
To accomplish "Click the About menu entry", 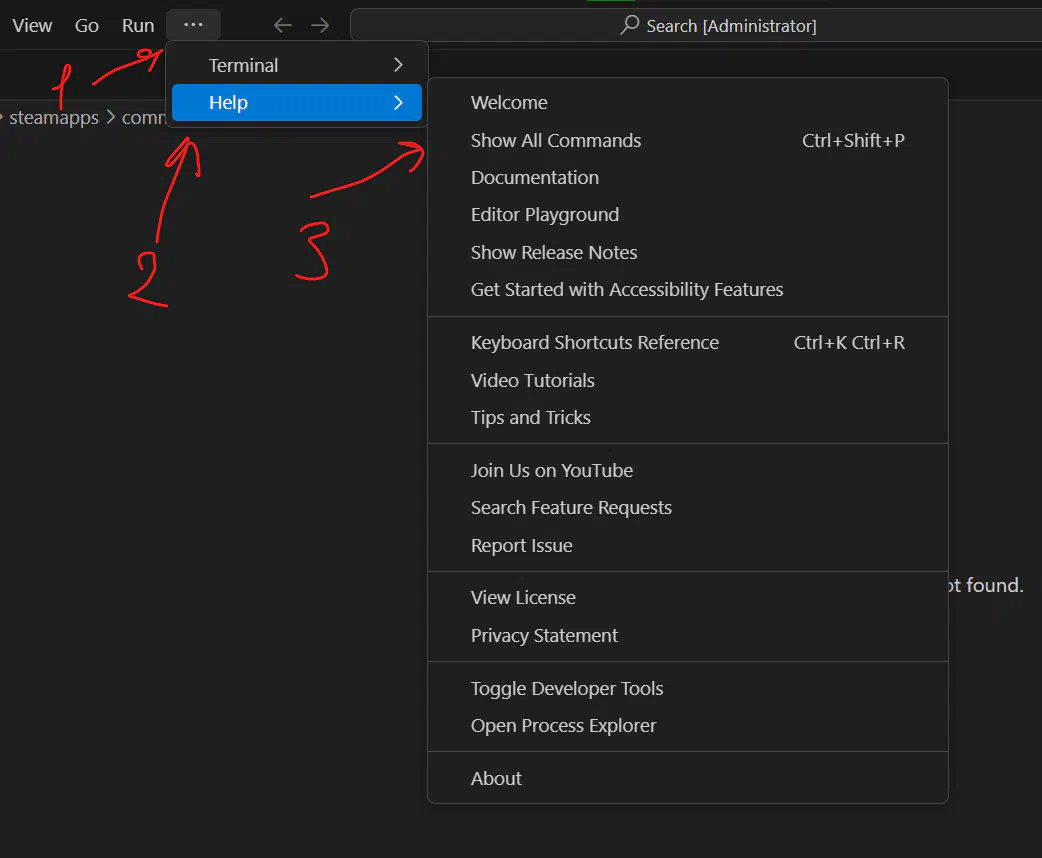I will tap(496, 779).
